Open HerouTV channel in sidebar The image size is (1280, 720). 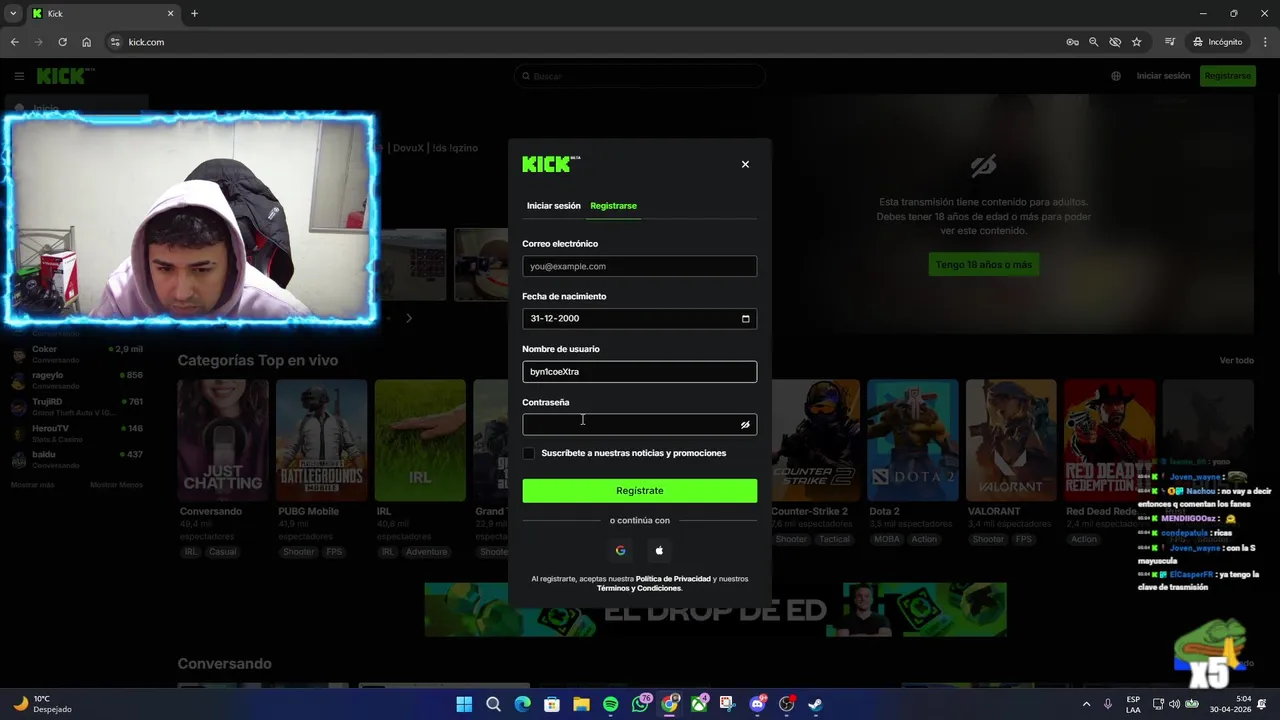pyautogui.click(x=76, y=433)
